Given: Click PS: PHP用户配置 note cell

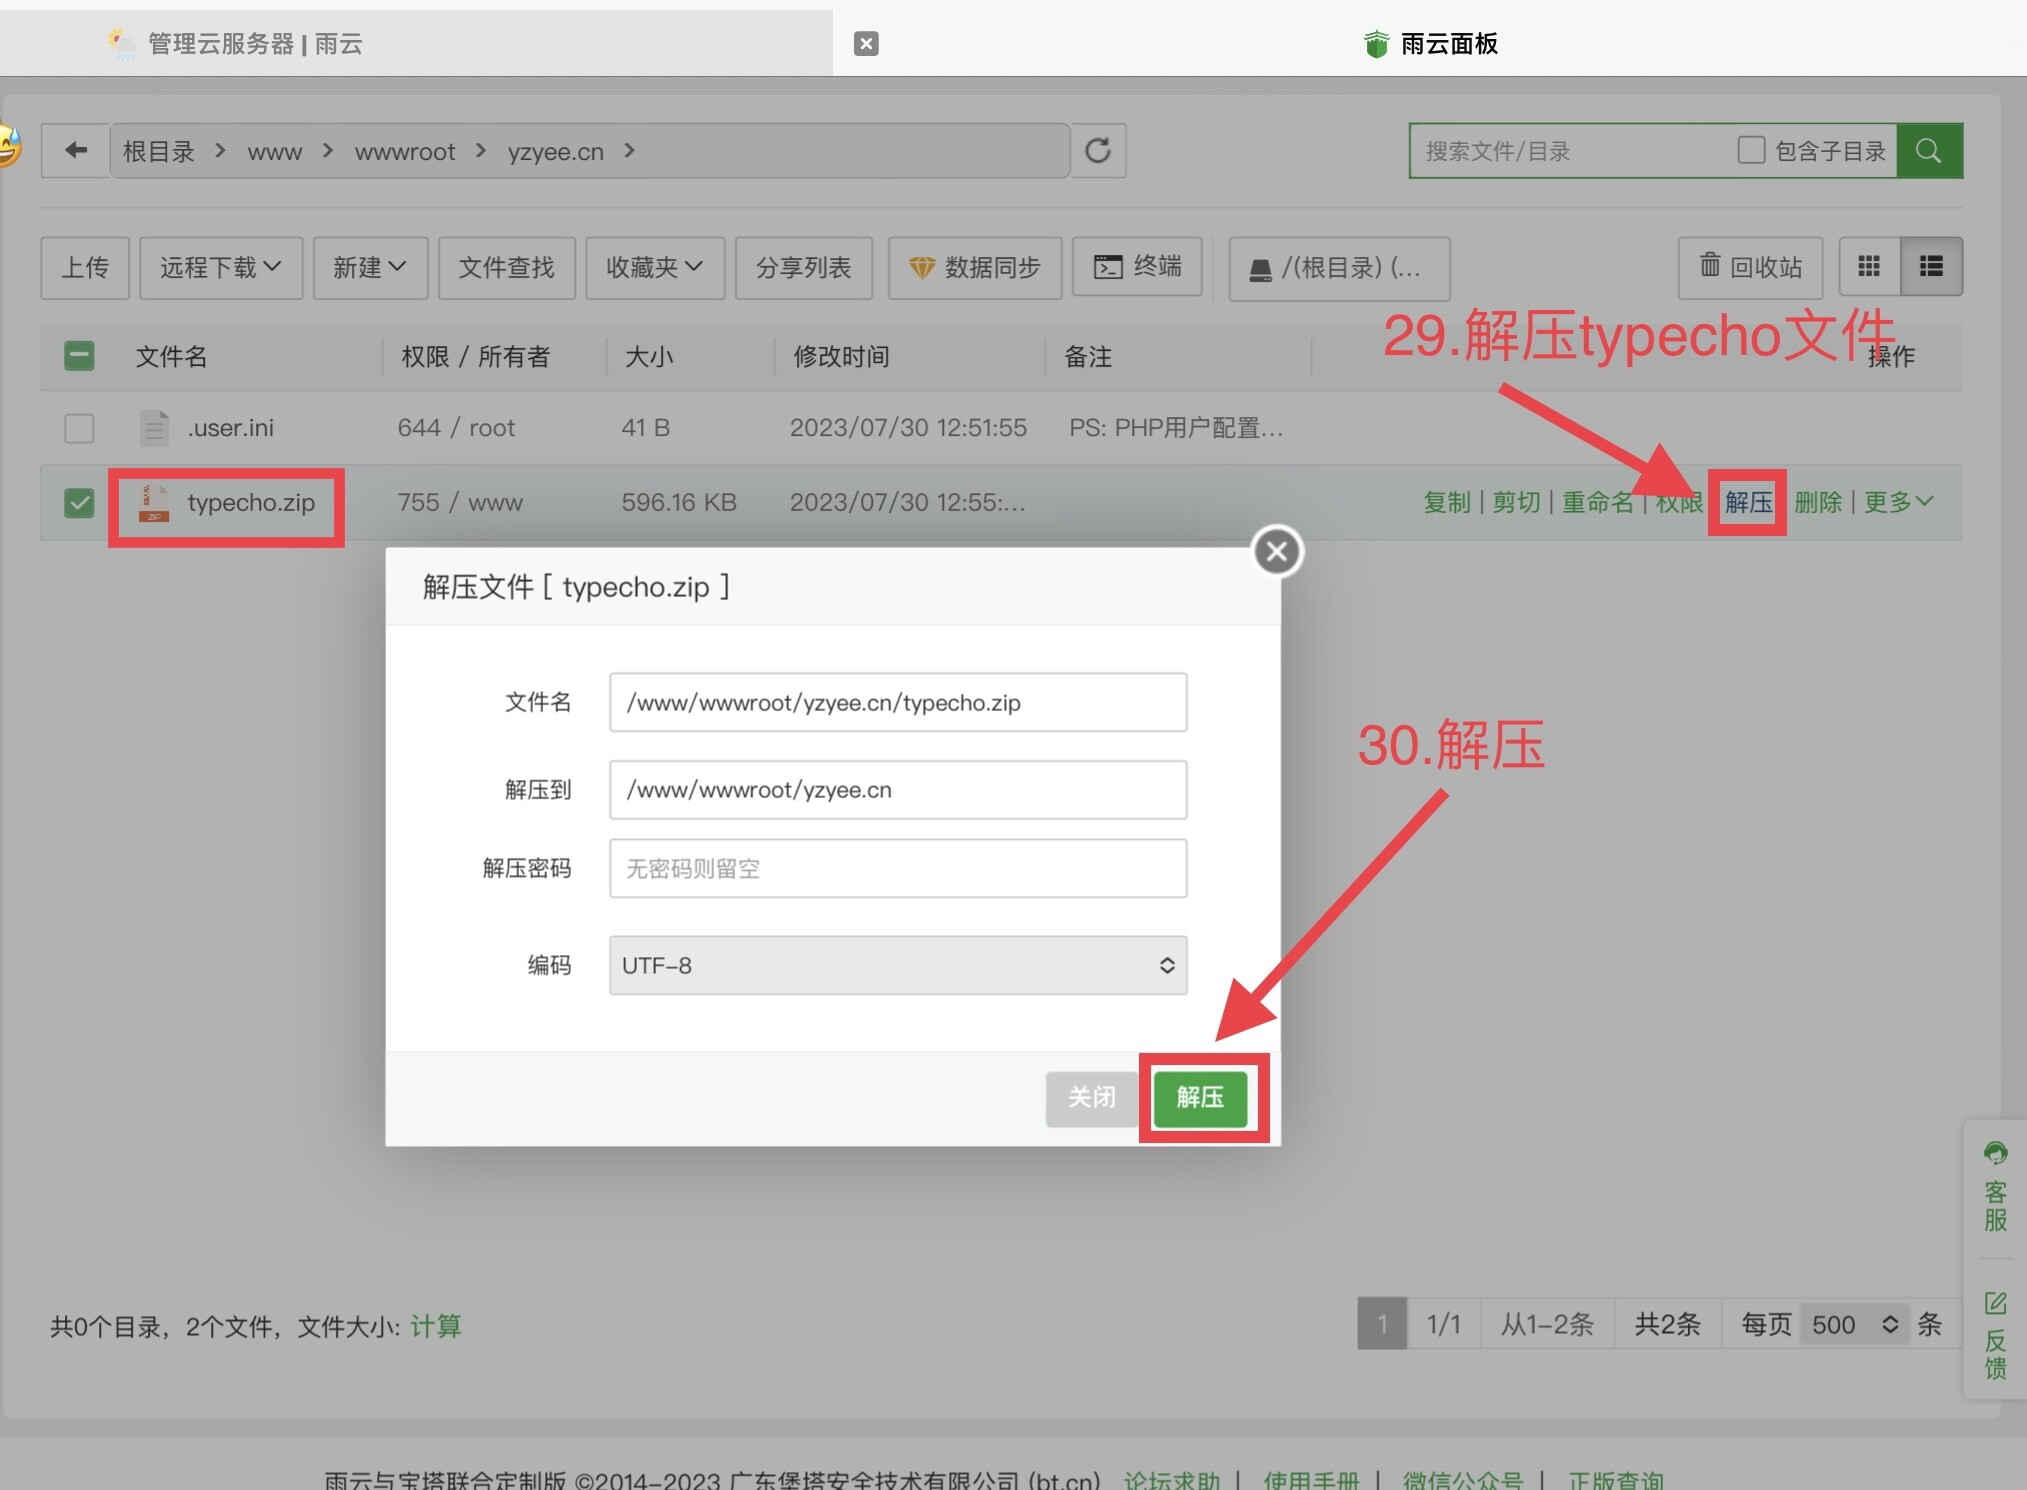Looking at the screenshot, I should [1176, 428].
